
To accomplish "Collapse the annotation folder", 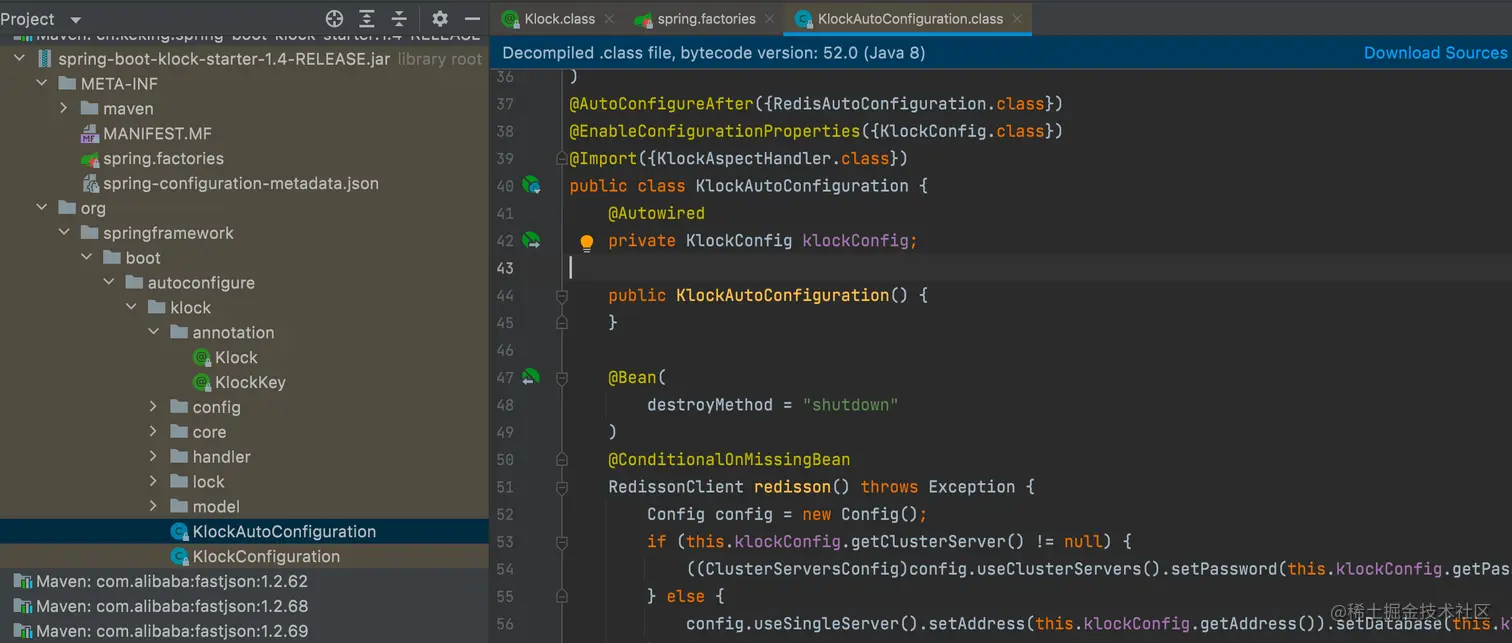I will [153, 332].
